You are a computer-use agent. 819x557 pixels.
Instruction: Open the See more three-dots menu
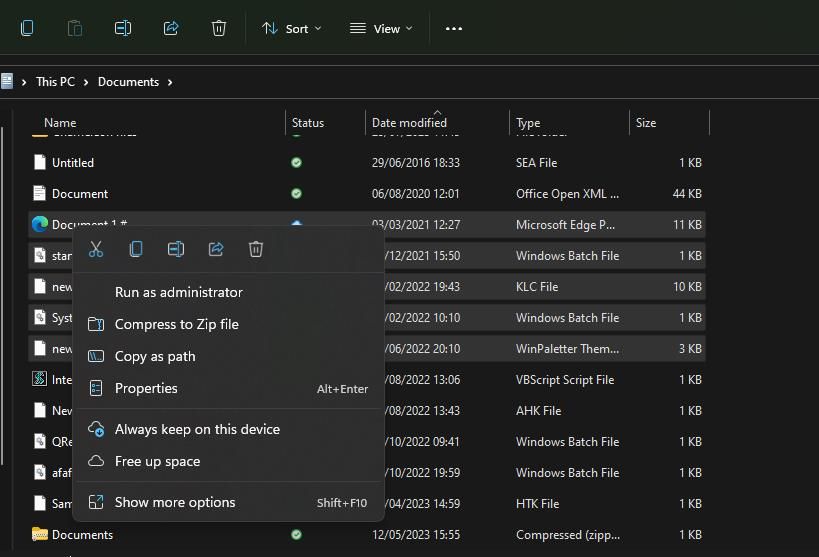454,29
